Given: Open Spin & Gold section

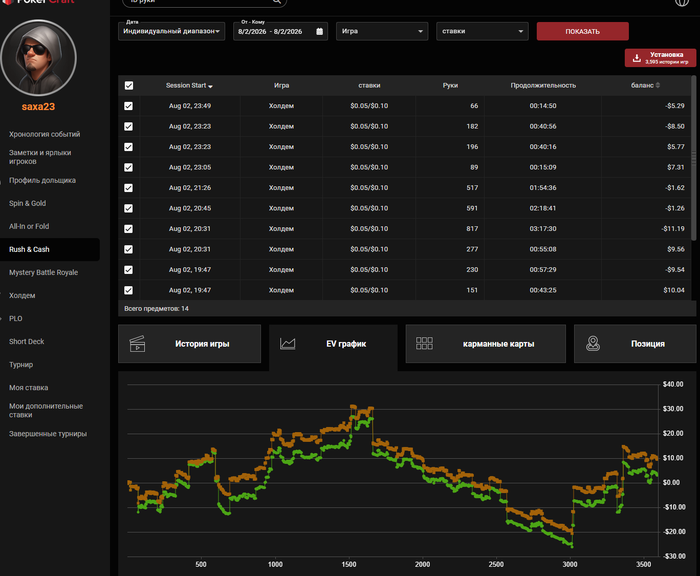Looking at the screenshot, I should (27, 203).
